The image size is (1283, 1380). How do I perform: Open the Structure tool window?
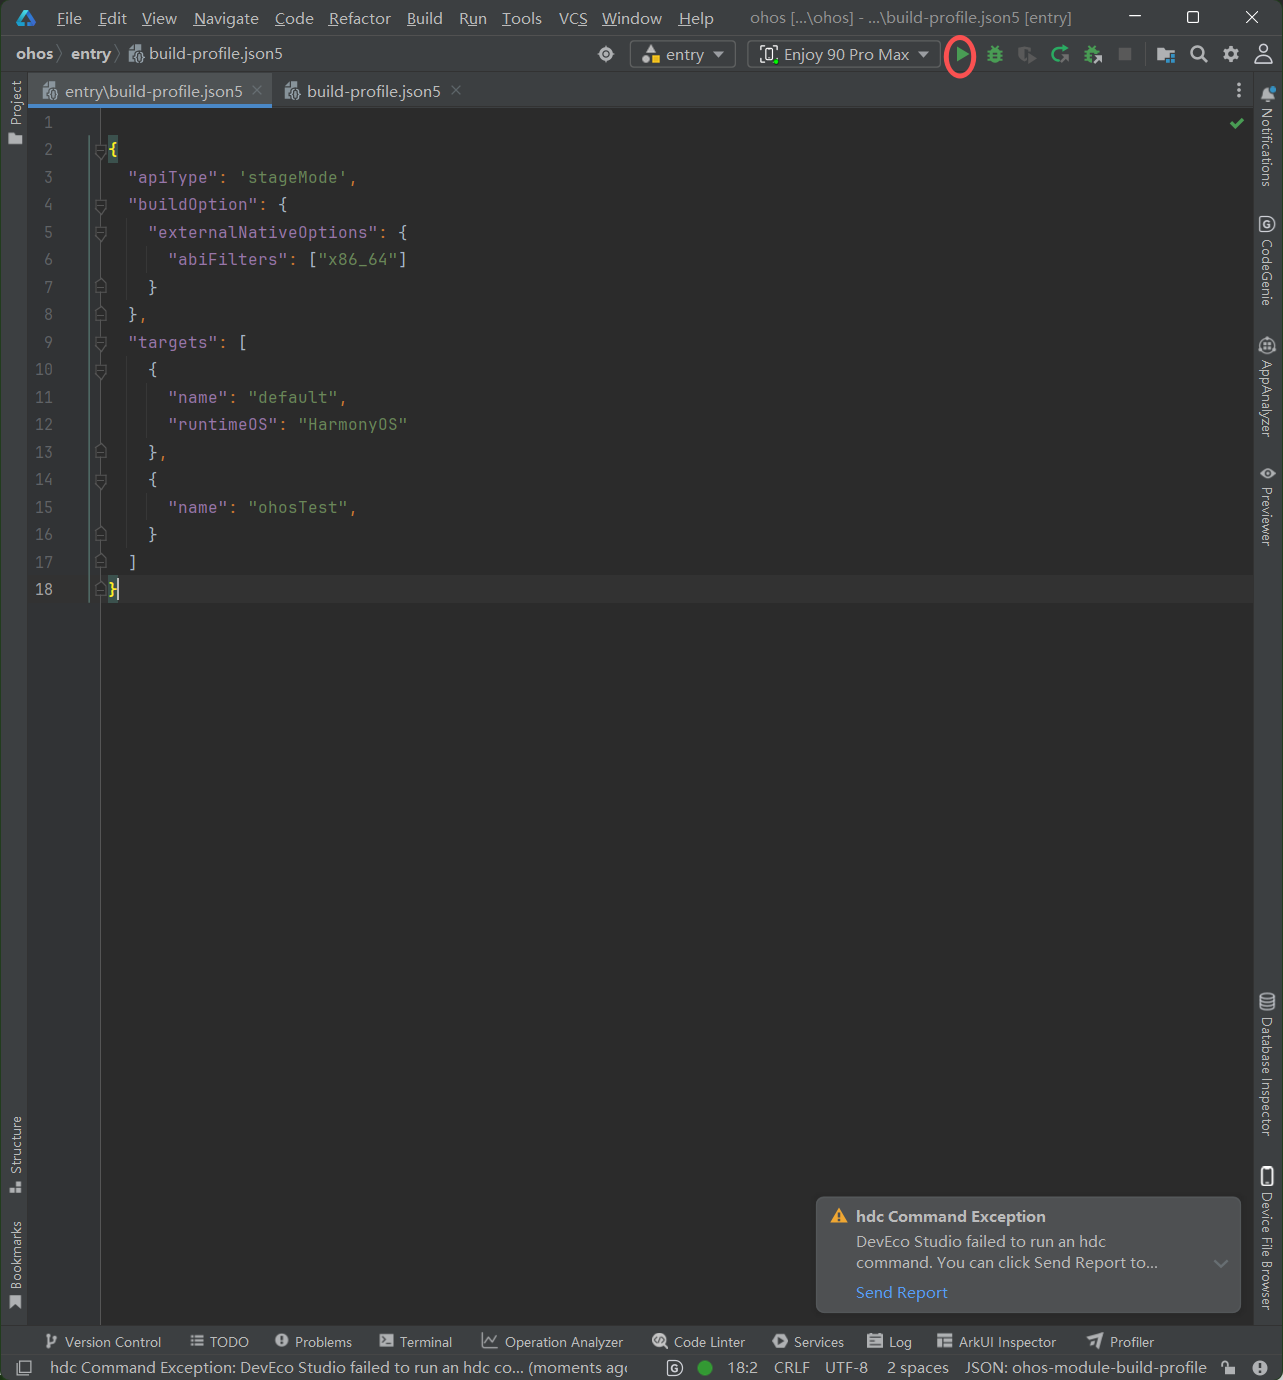point(15,1154)
